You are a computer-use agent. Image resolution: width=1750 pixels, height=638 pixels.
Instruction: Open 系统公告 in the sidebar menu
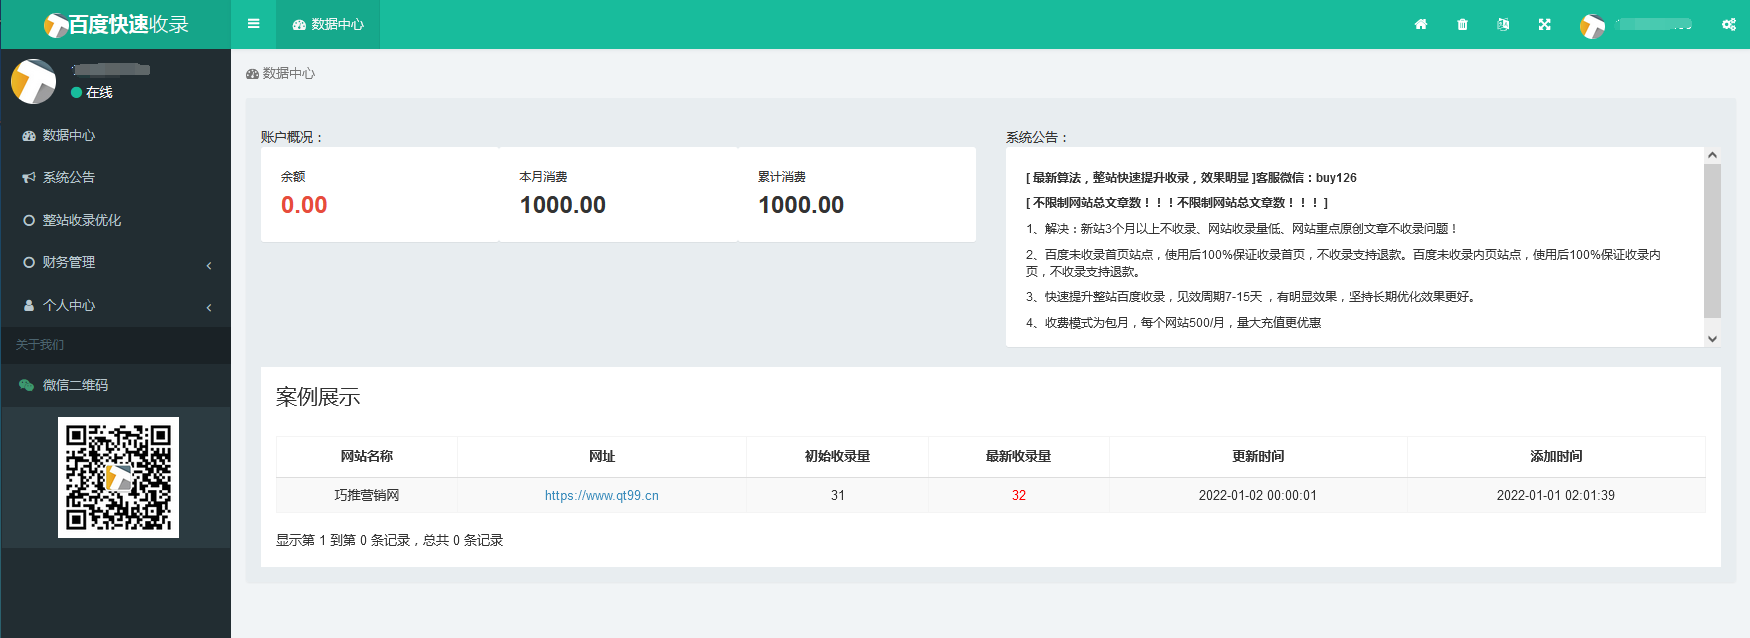click(116, 177)
